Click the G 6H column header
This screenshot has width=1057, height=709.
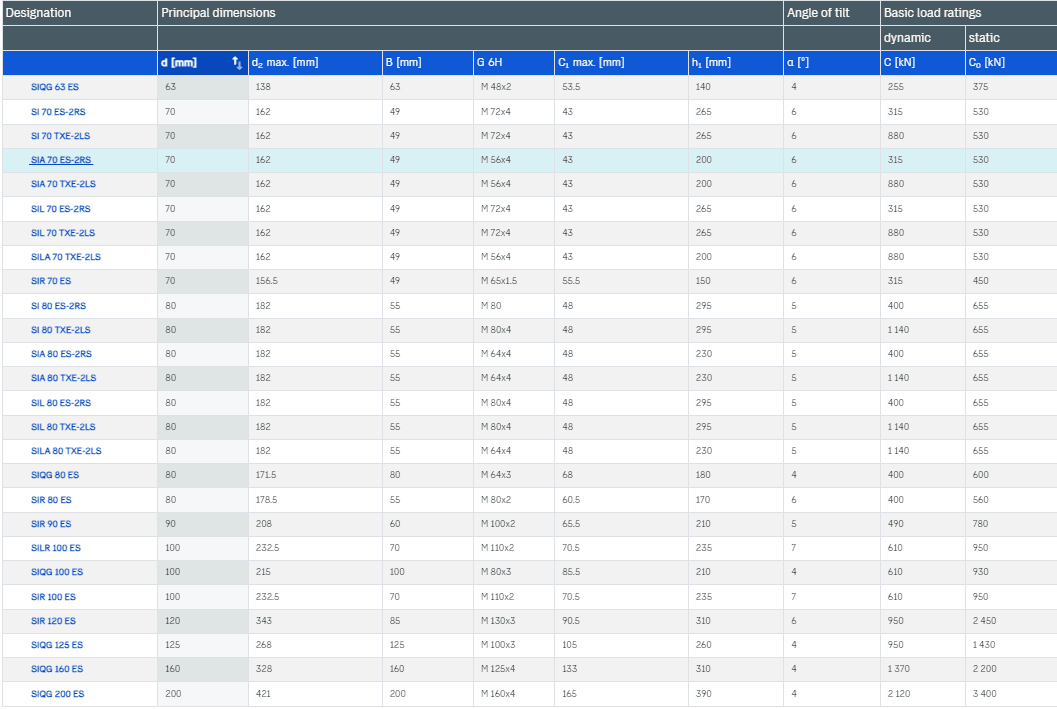pos(489,63)
